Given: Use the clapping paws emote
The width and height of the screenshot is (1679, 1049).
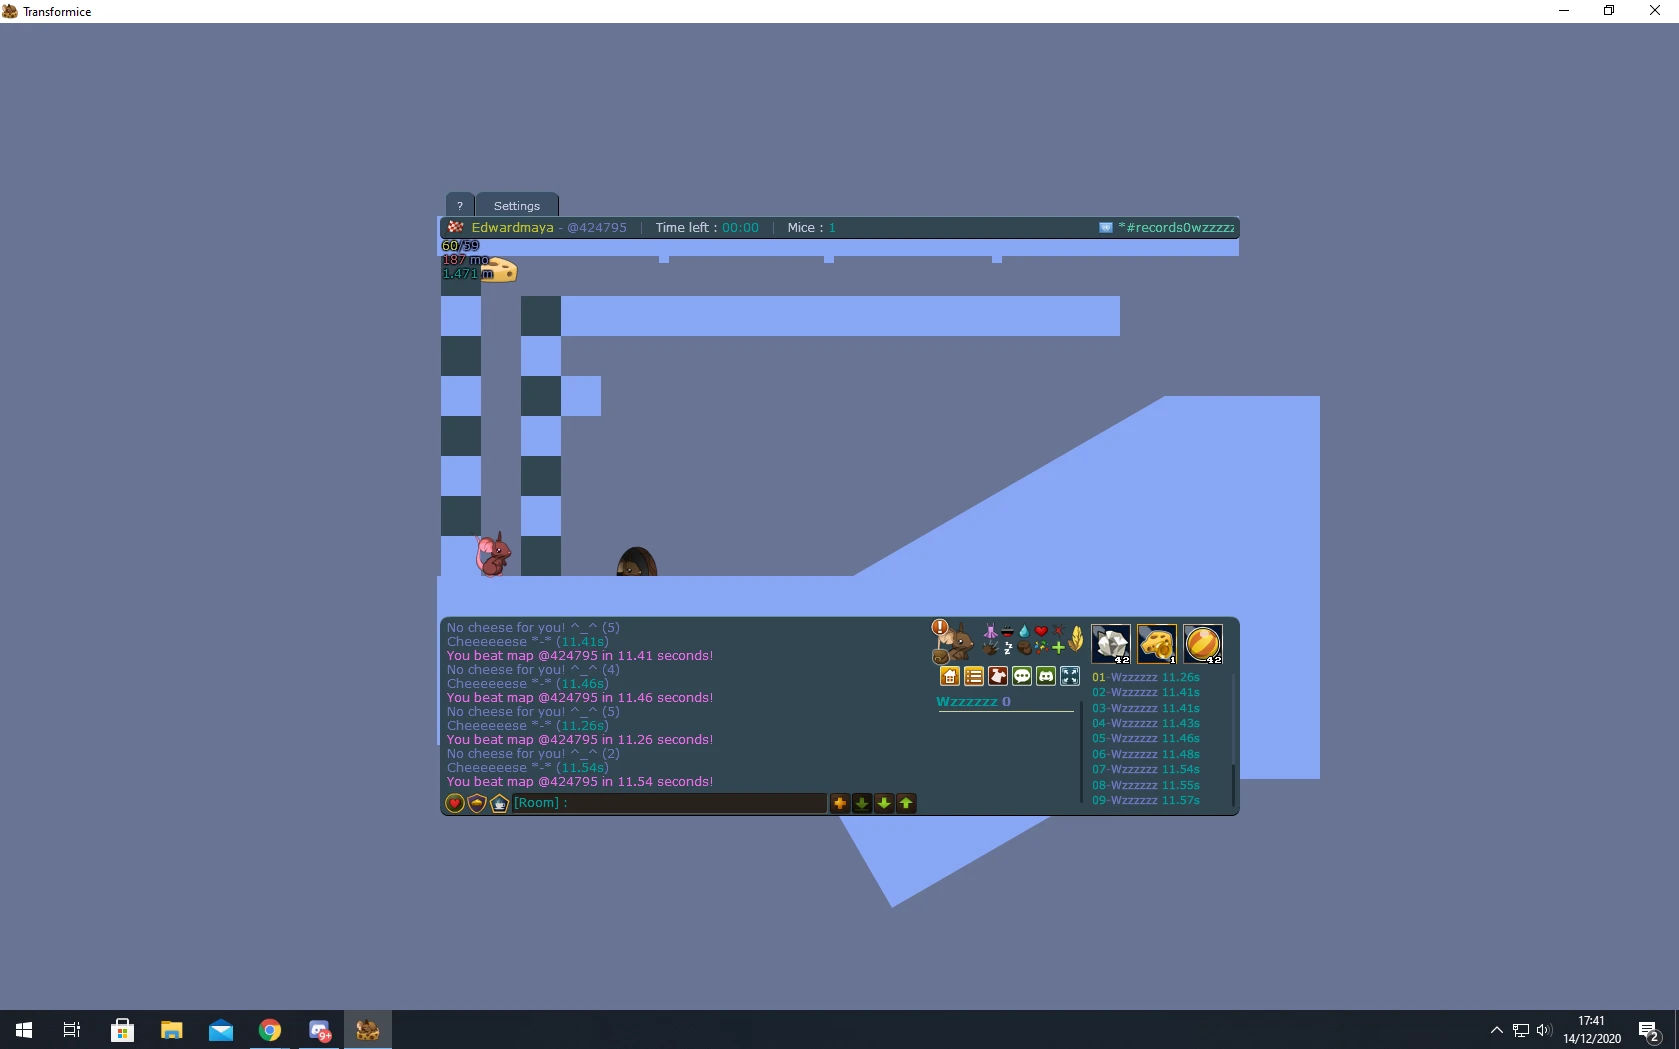Looking at the screenshot, I should tap(990, 648).
